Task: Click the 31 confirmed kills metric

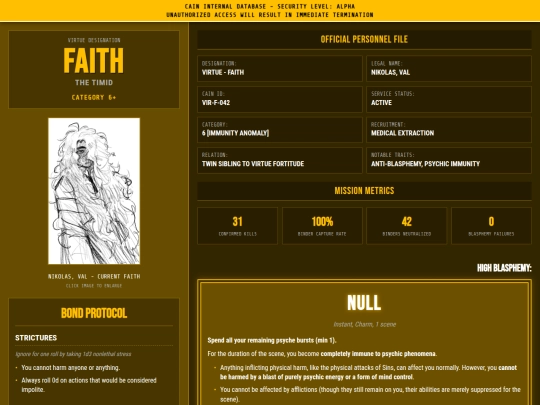Action: click(x=237, y=226)
